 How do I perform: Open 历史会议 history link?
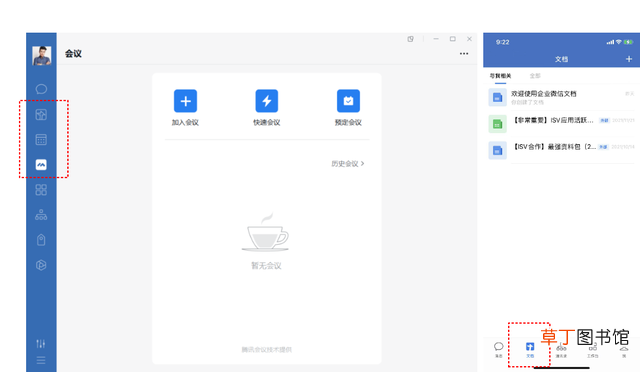tap(348, 164)
